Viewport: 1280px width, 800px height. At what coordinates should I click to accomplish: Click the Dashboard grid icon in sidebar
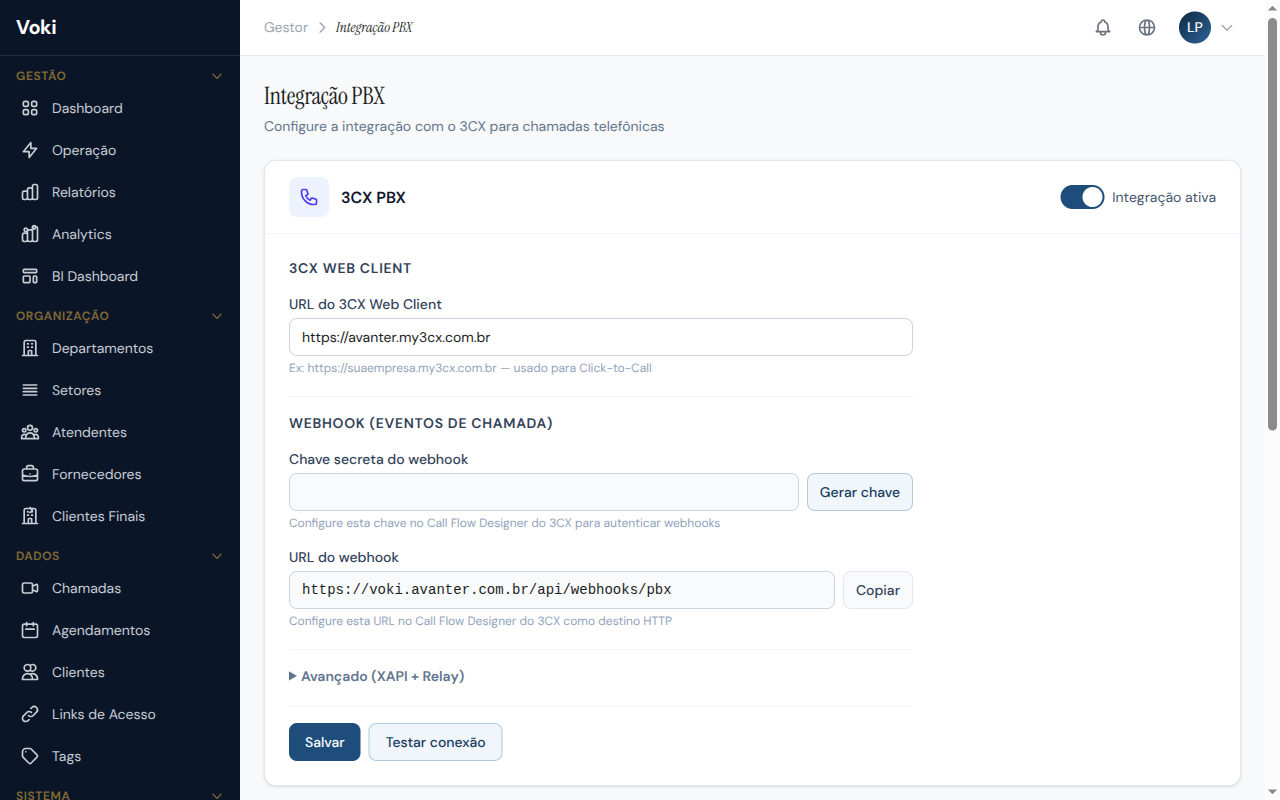(30, 108)
